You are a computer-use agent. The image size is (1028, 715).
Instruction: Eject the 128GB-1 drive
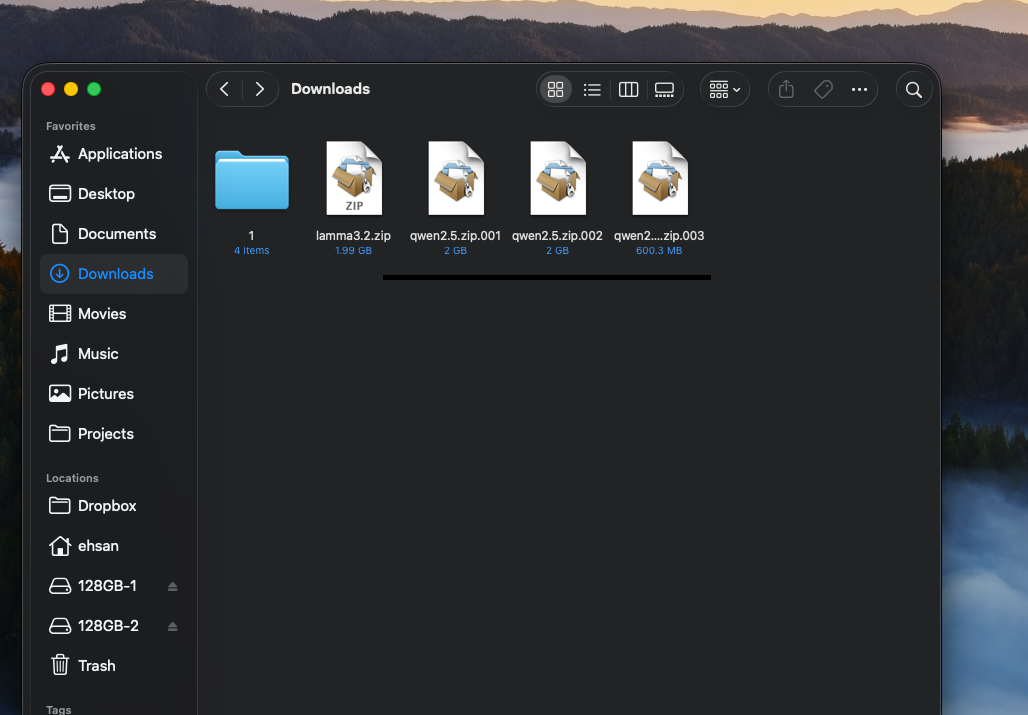pyautogui.click(x=172, y=586)
